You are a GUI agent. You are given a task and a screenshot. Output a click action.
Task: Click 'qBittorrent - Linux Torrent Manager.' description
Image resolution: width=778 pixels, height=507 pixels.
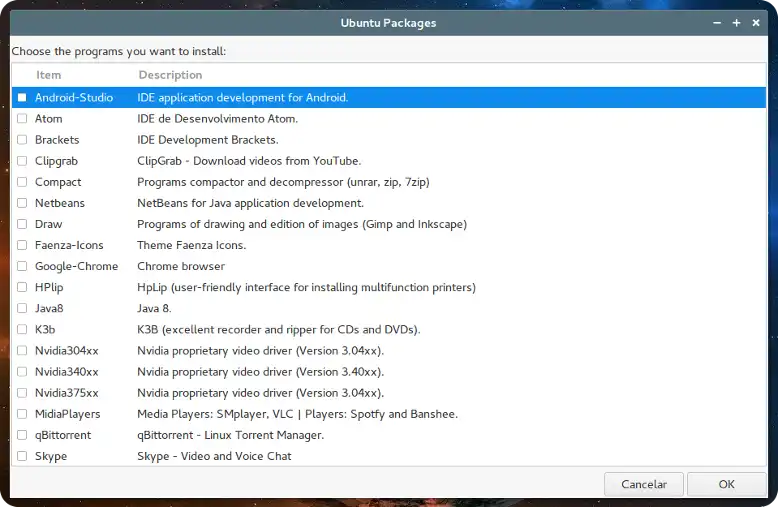click(230, 435)
